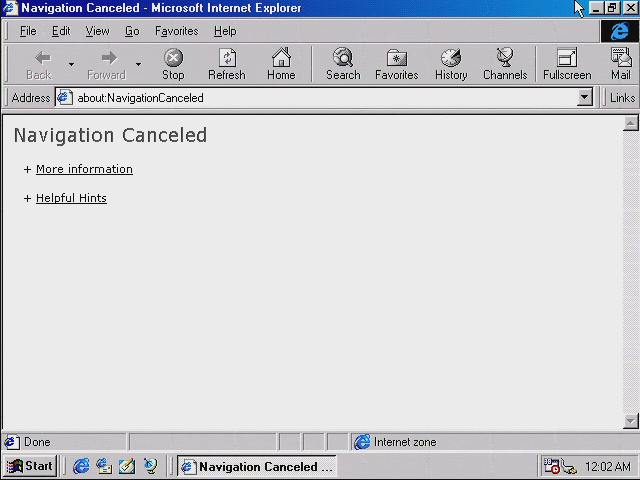Open the Forward history dropdown arrow
This screenshot has height=480, width=640.
coord(138,64)
